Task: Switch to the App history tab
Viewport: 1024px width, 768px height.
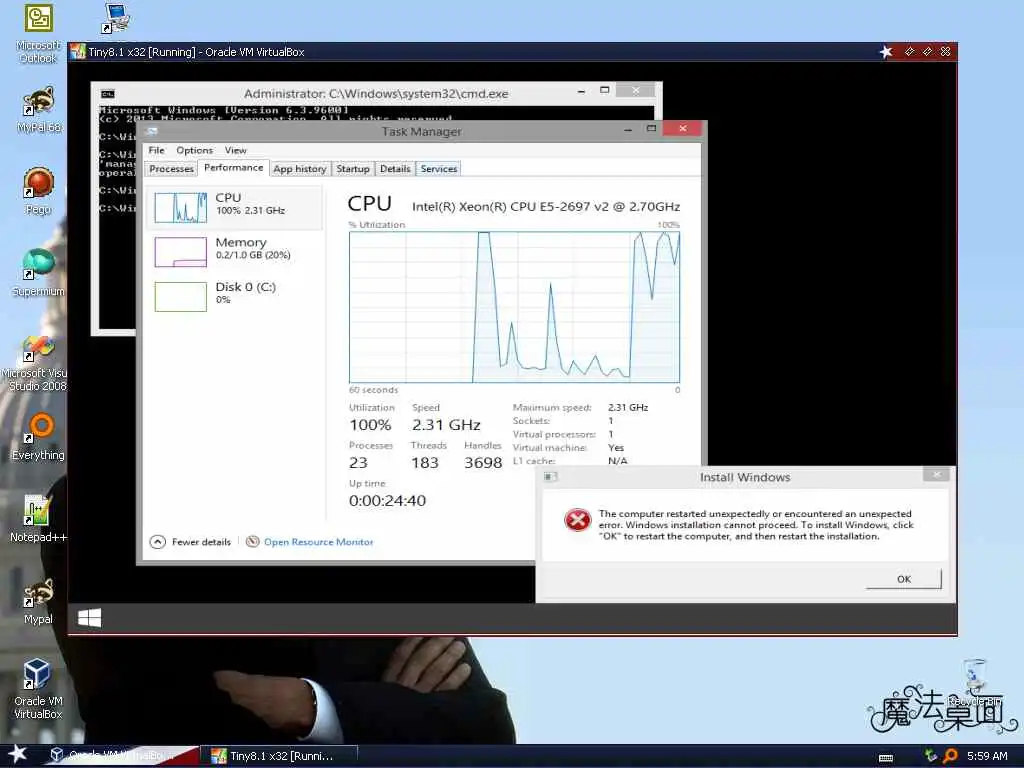Action: click(x=300, y=168)
